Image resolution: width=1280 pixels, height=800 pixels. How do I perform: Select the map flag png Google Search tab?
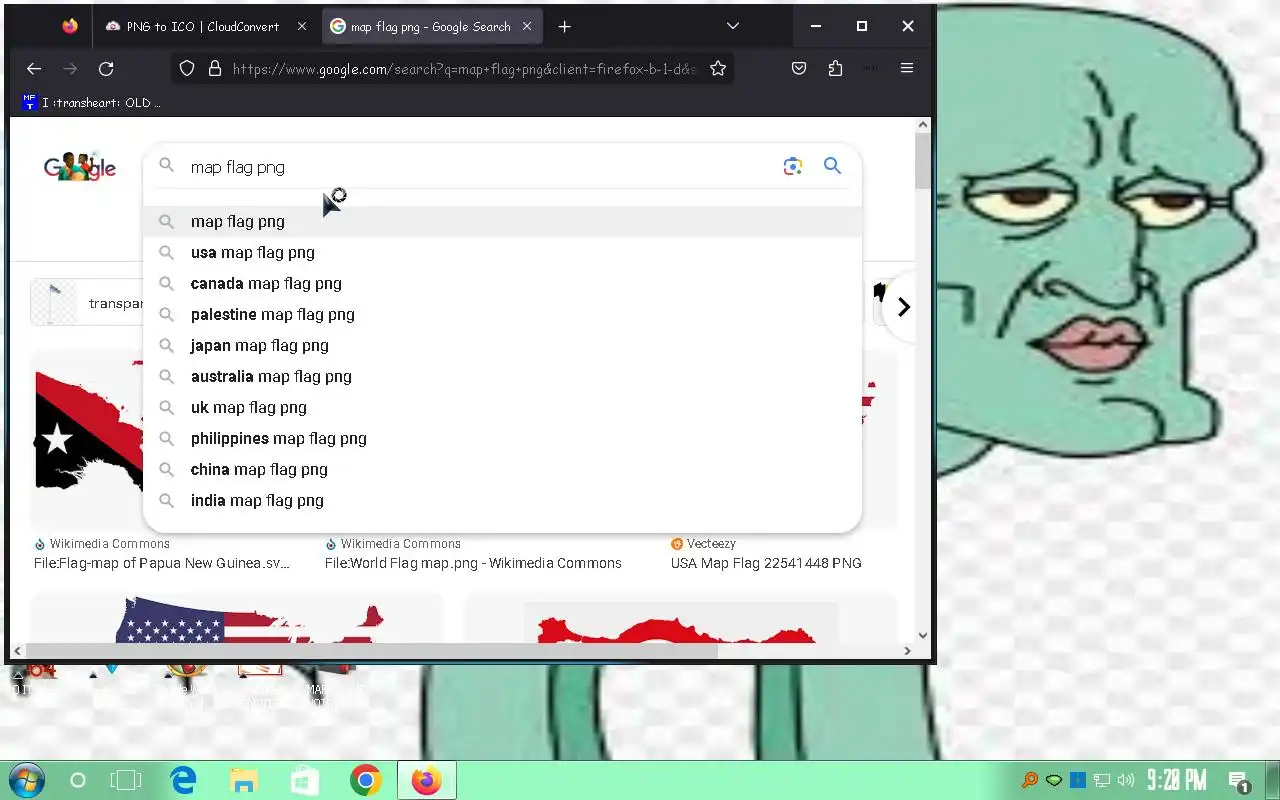click(x=433, y=27)
